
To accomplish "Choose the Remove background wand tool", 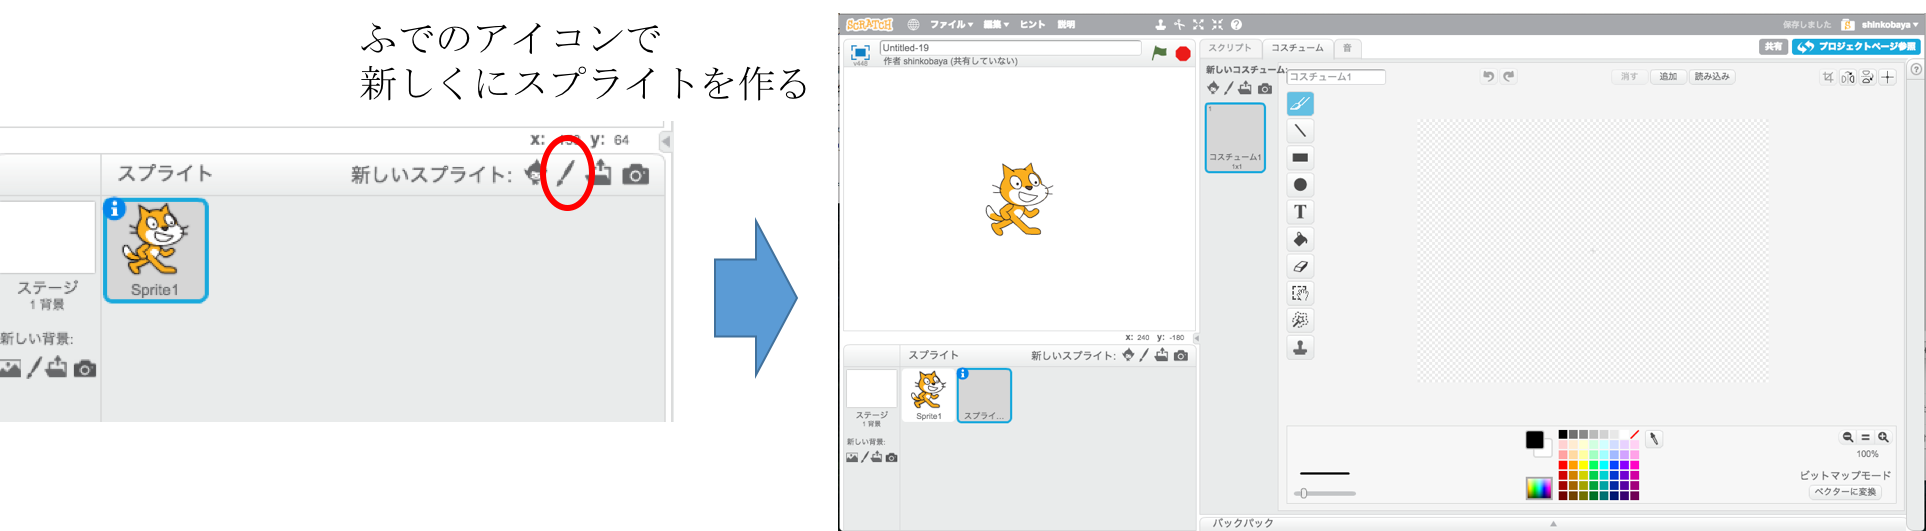I will (1300, 320).
